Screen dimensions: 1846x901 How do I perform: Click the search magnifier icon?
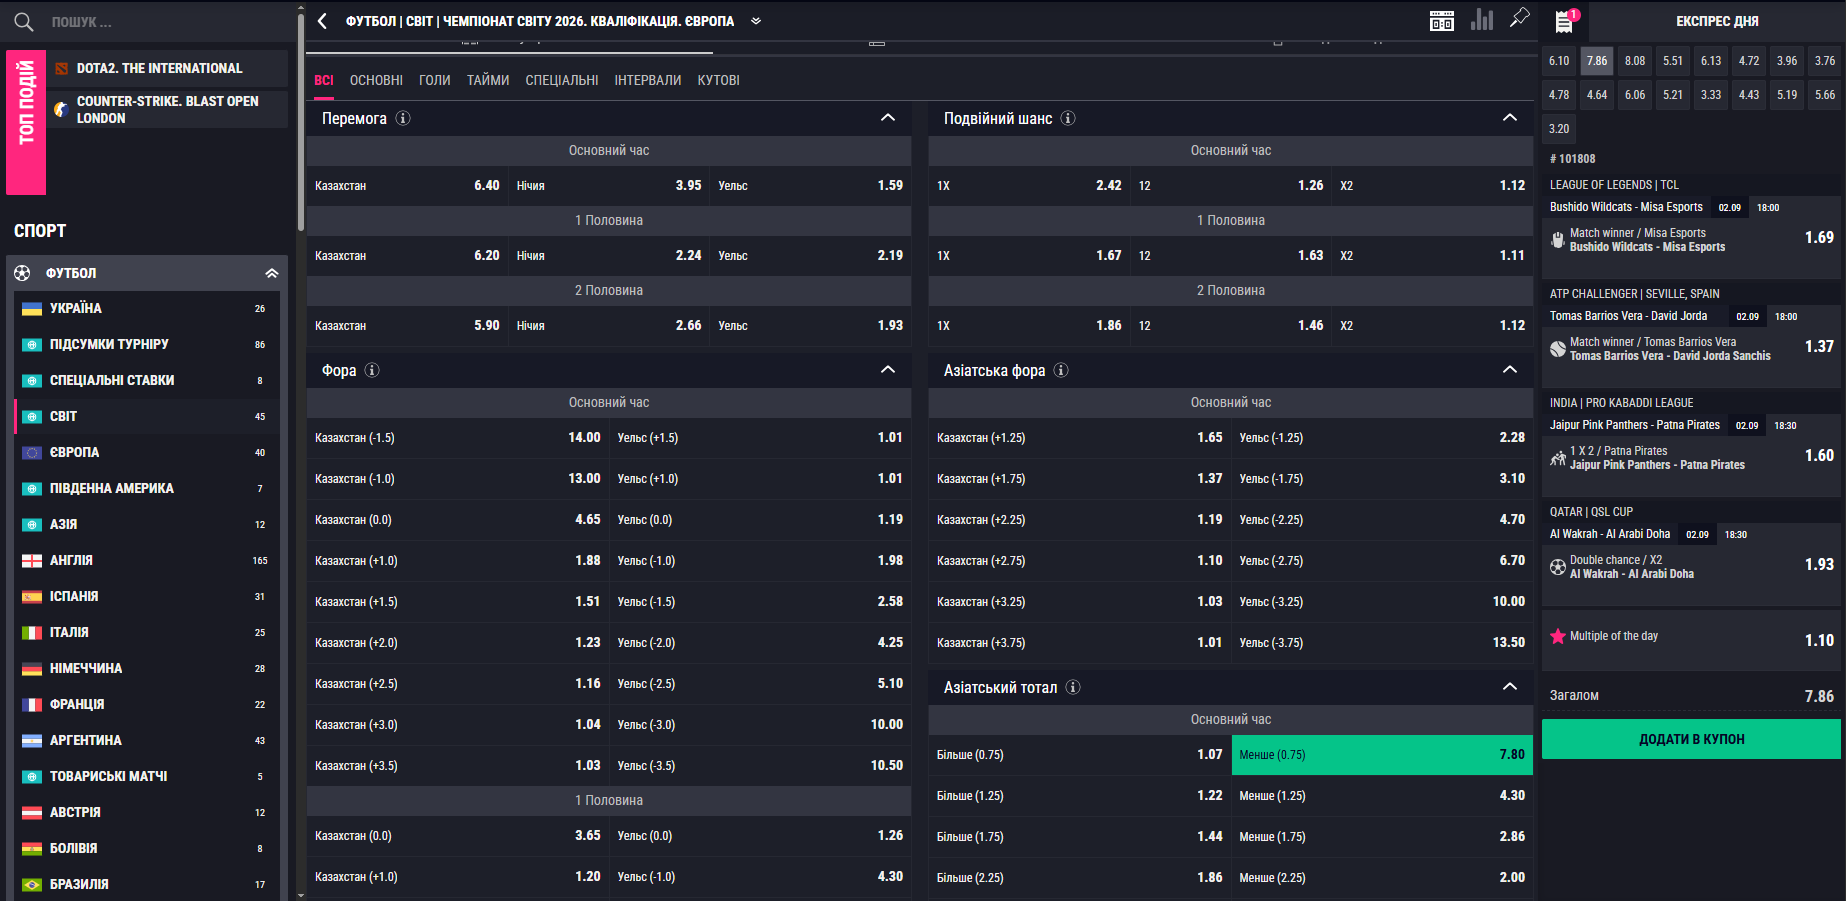pos(24,22)
